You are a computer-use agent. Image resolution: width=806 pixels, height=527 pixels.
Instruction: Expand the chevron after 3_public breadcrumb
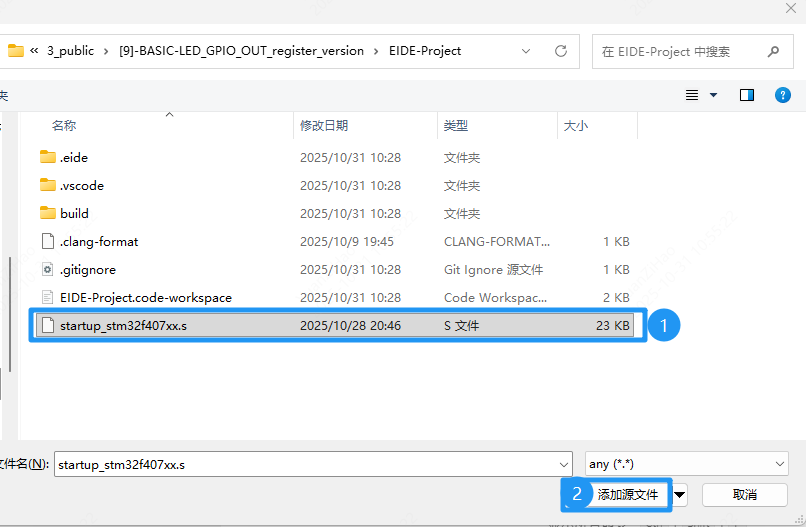[106, 51]
